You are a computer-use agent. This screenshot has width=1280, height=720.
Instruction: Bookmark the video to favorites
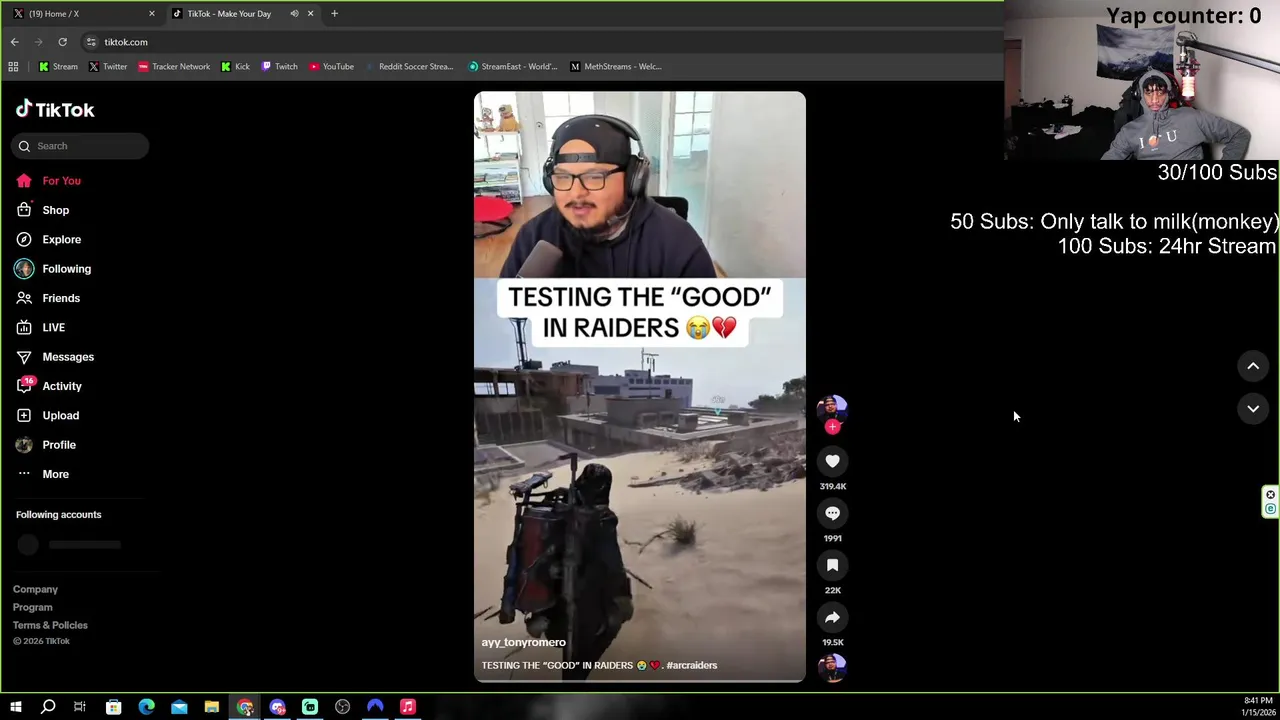[x=832, y=565]
